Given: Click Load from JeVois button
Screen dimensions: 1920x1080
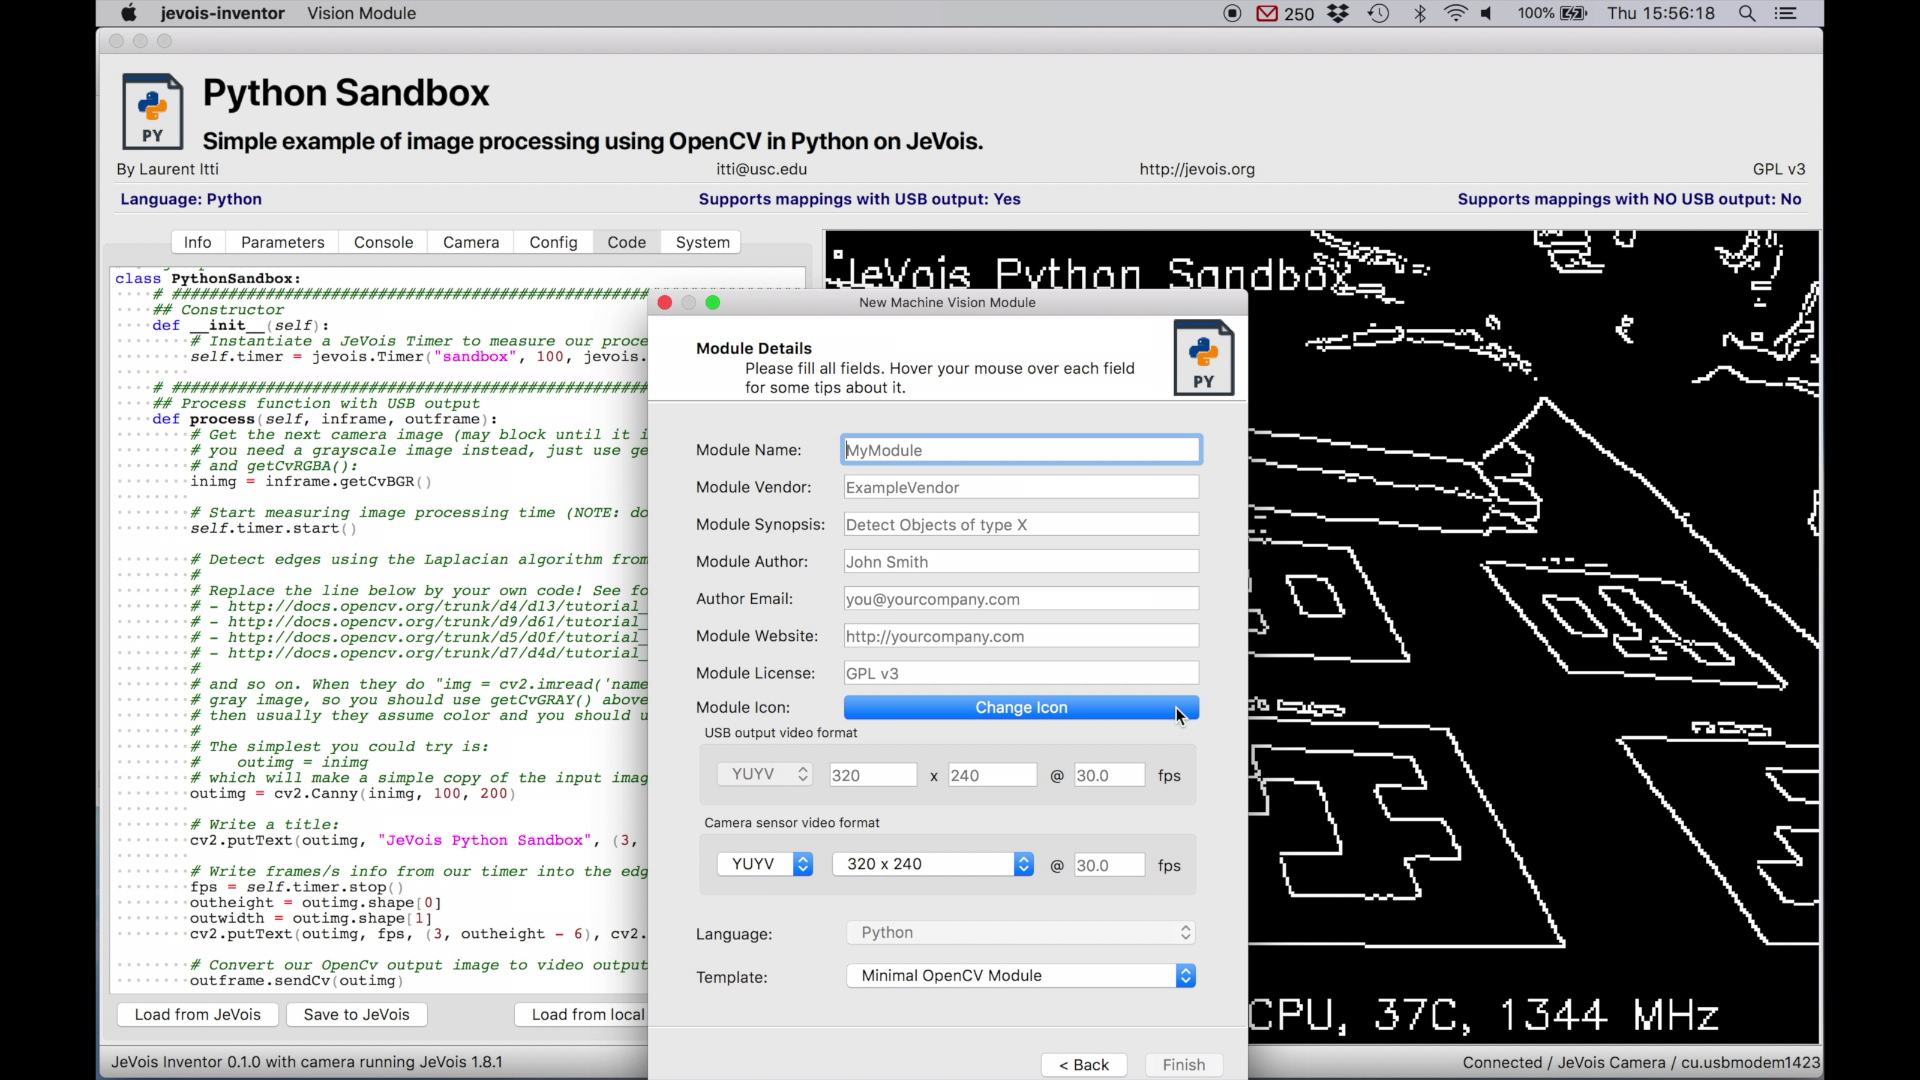Looking at the screenshot, I should tap(197, 1014).
